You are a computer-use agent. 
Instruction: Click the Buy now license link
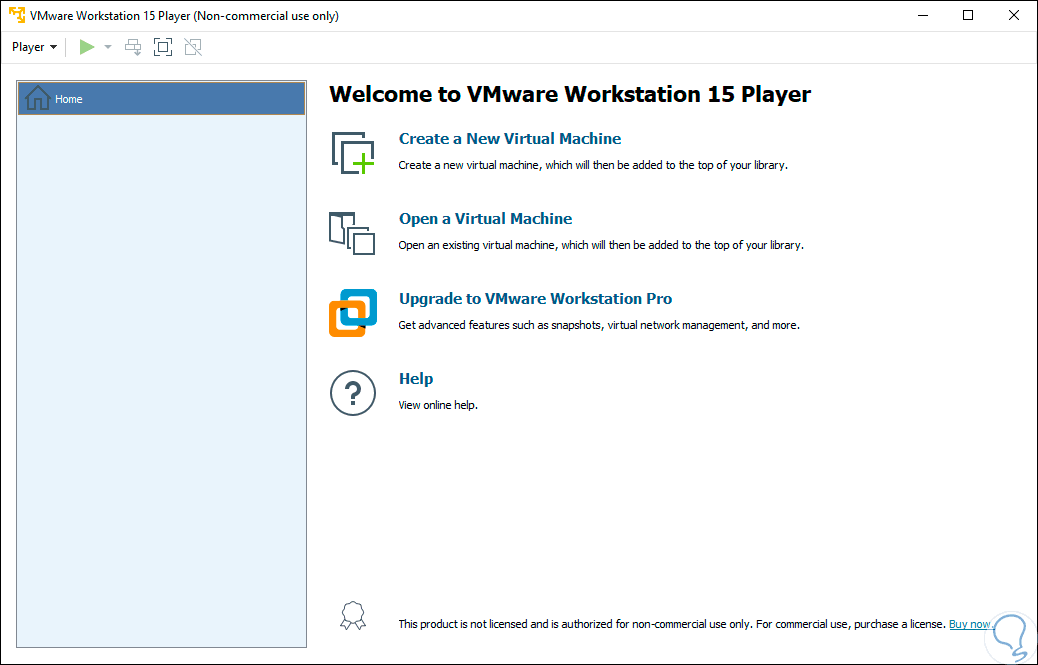coord(970,624)
